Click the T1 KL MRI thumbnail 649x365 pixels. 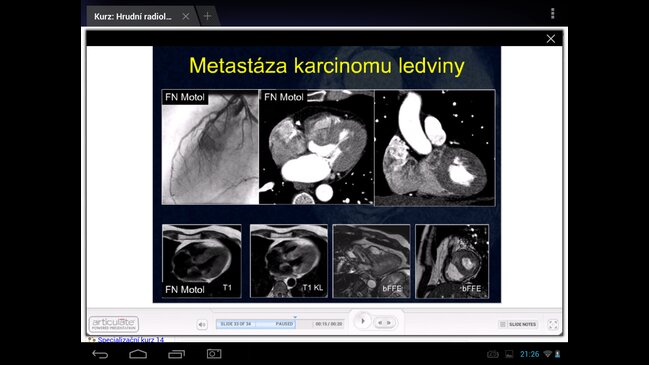point(288,261)
